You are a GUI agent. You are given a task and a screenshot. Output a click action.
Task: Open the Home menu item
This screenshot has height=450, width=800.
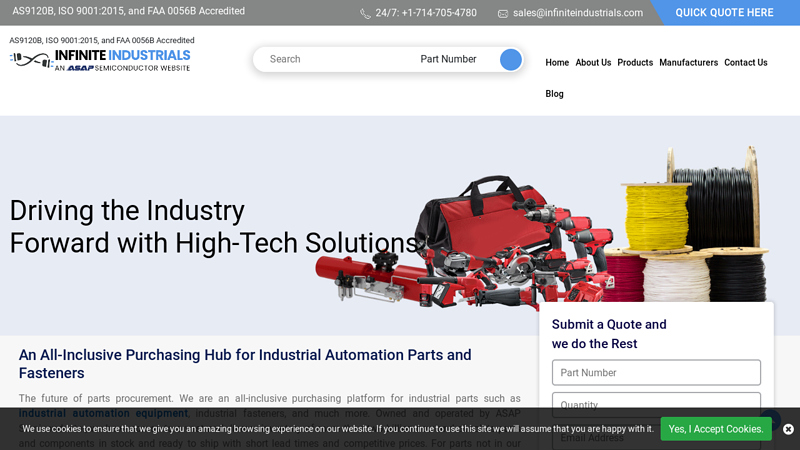point(557,63)
